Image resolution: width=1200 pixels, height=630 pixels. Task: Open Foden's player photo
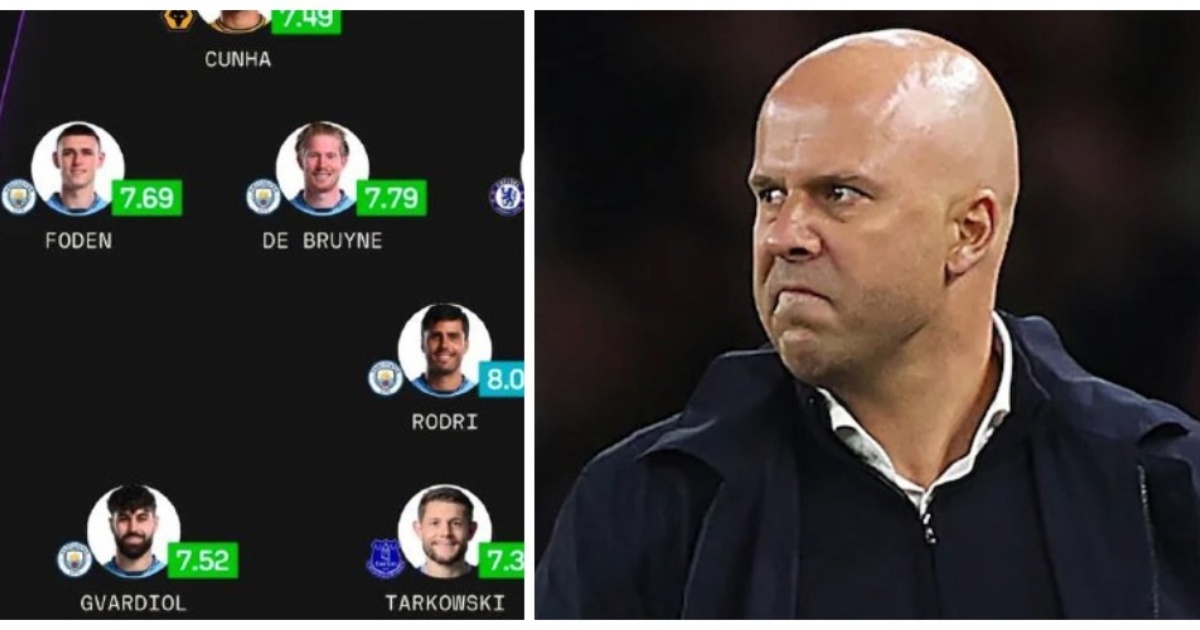(x=78, y=168)
